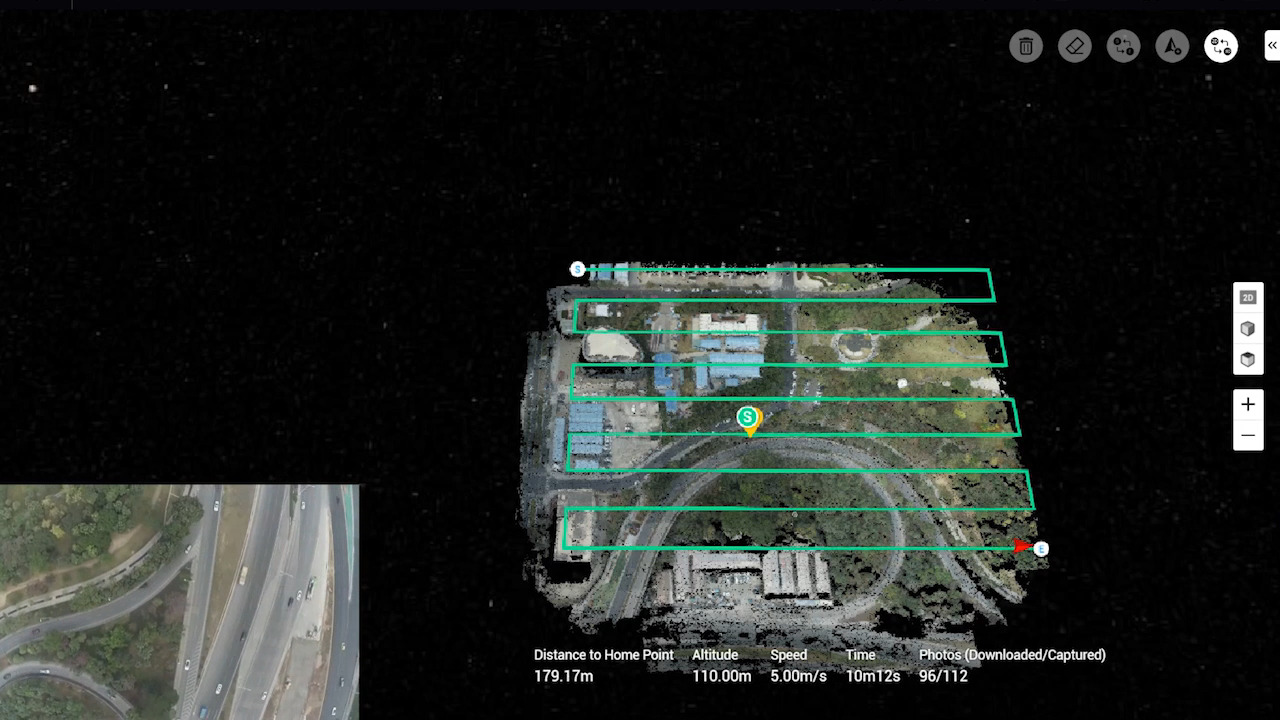The image size is (1280, 720).
Task: Click the route start point S marker
Action: (x=577, y=269)
